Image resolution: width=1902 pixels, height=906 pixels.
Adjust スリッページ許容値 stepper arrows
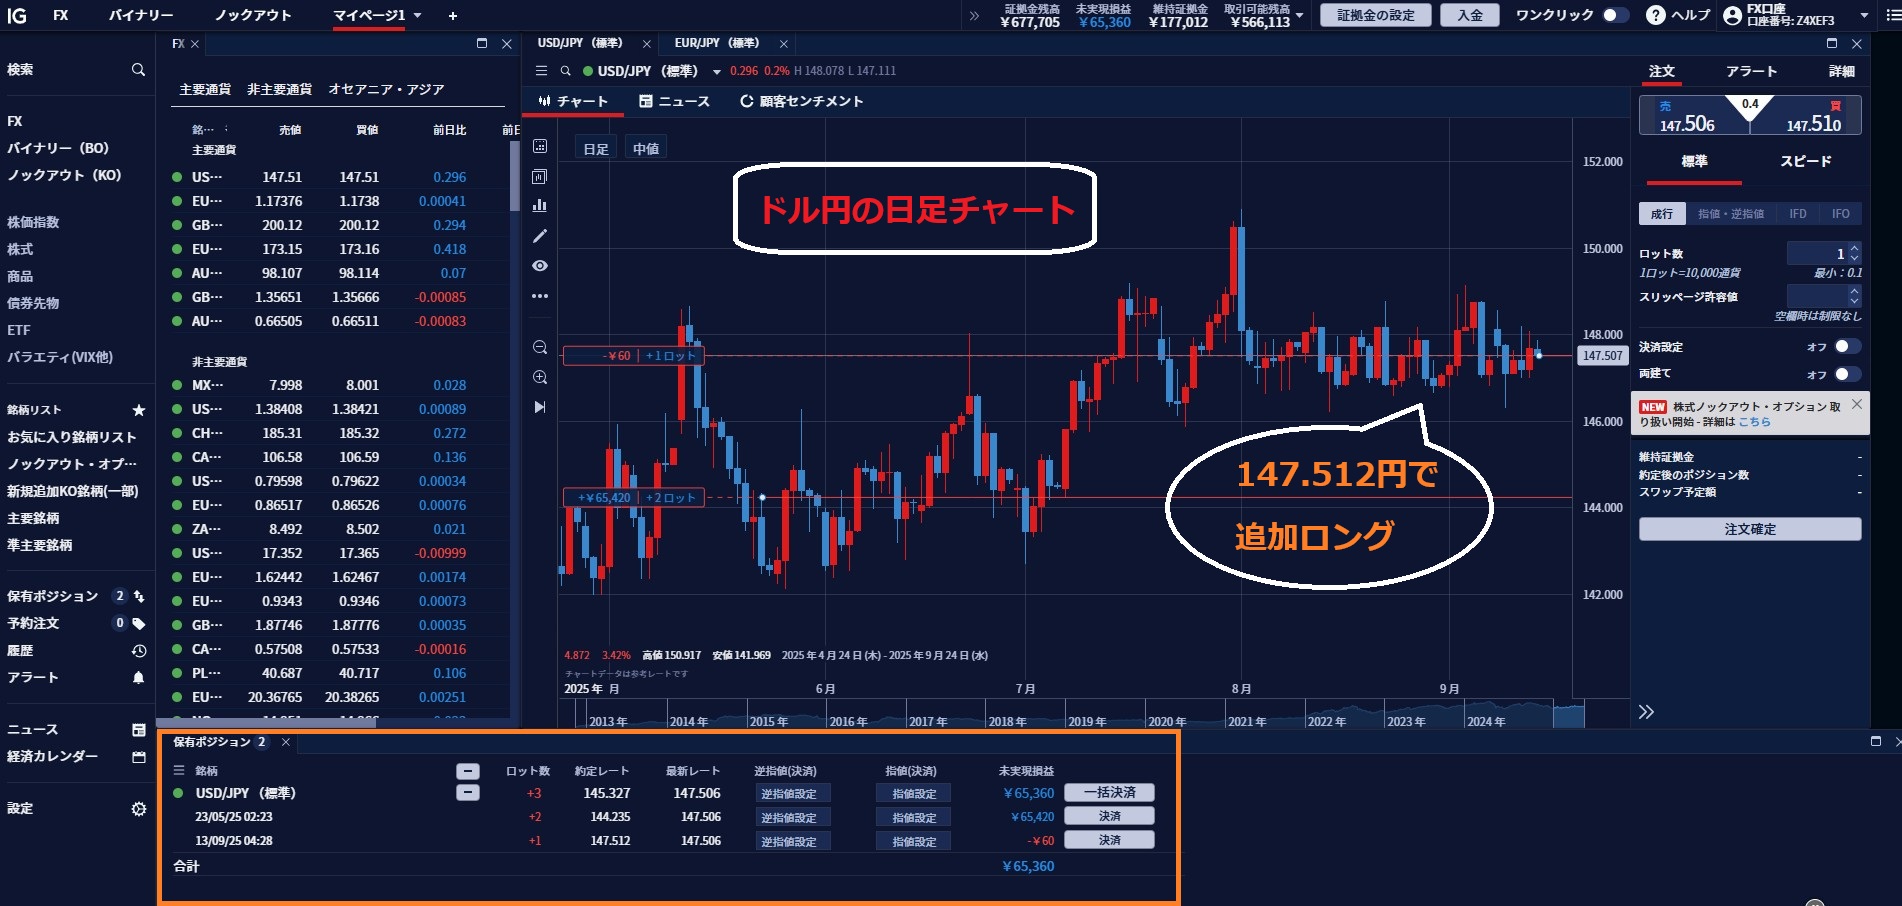(1855, 296)
